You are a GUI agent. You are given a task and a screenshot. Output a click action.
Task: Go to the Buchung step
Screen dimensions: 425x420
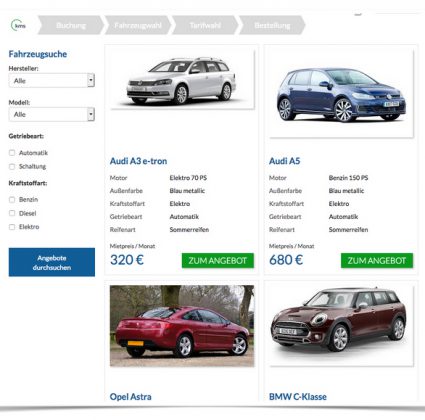71,25
